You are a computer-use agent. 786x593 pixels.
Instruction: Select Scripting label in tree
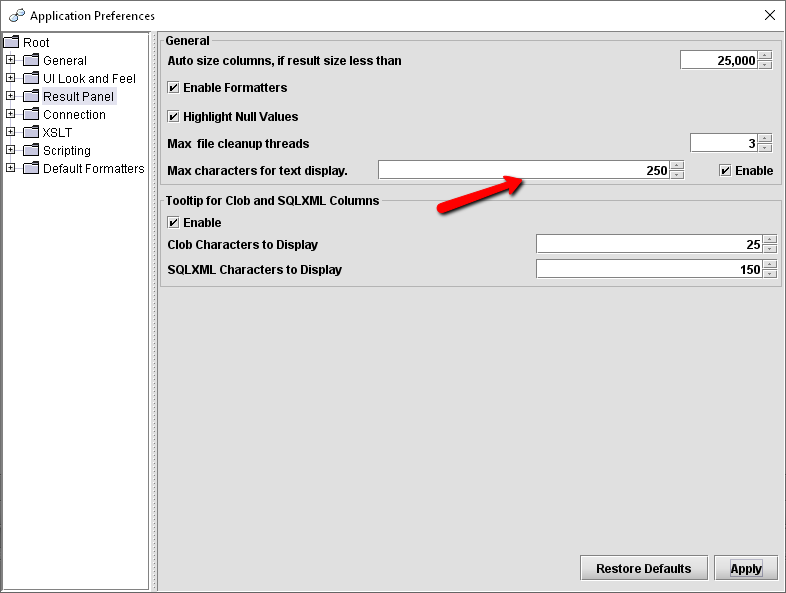(x=67, y=151)
